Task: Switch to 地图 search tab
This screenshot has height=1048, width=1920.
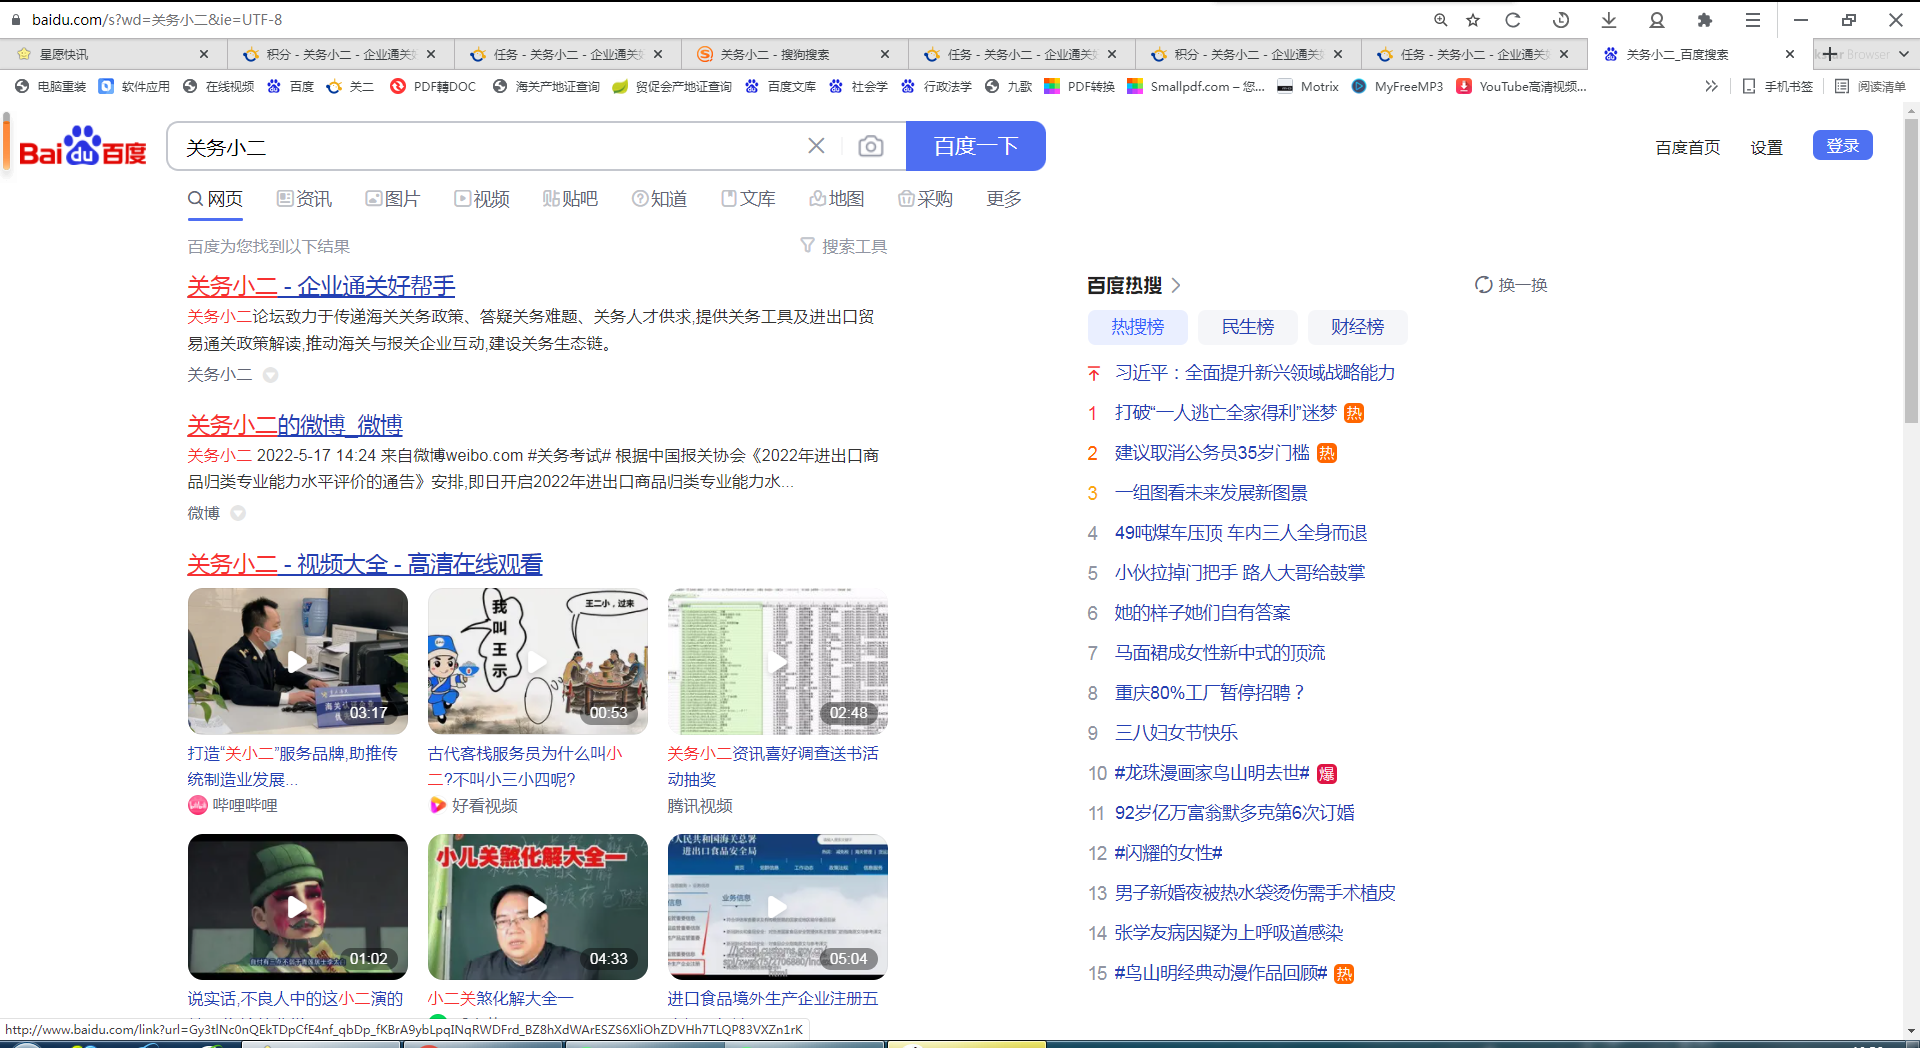Action: (x=837, y=199)
